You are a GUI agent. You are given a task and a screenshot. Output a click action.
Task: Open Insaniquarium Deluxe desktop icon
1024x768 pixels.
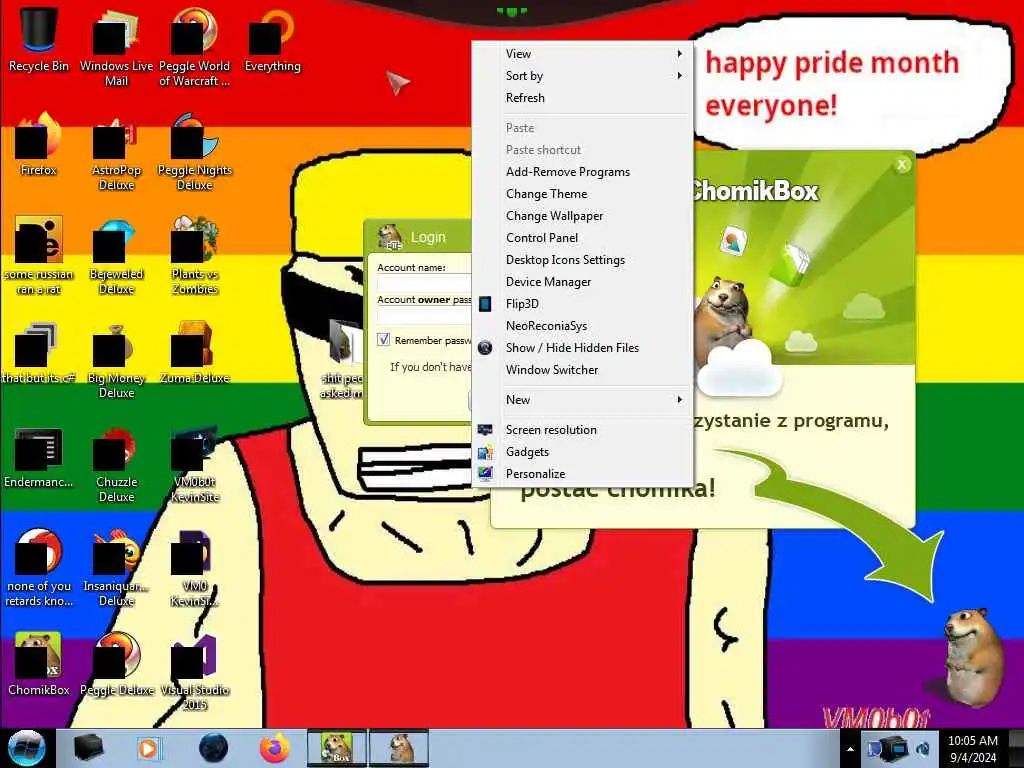click(116, 568)
